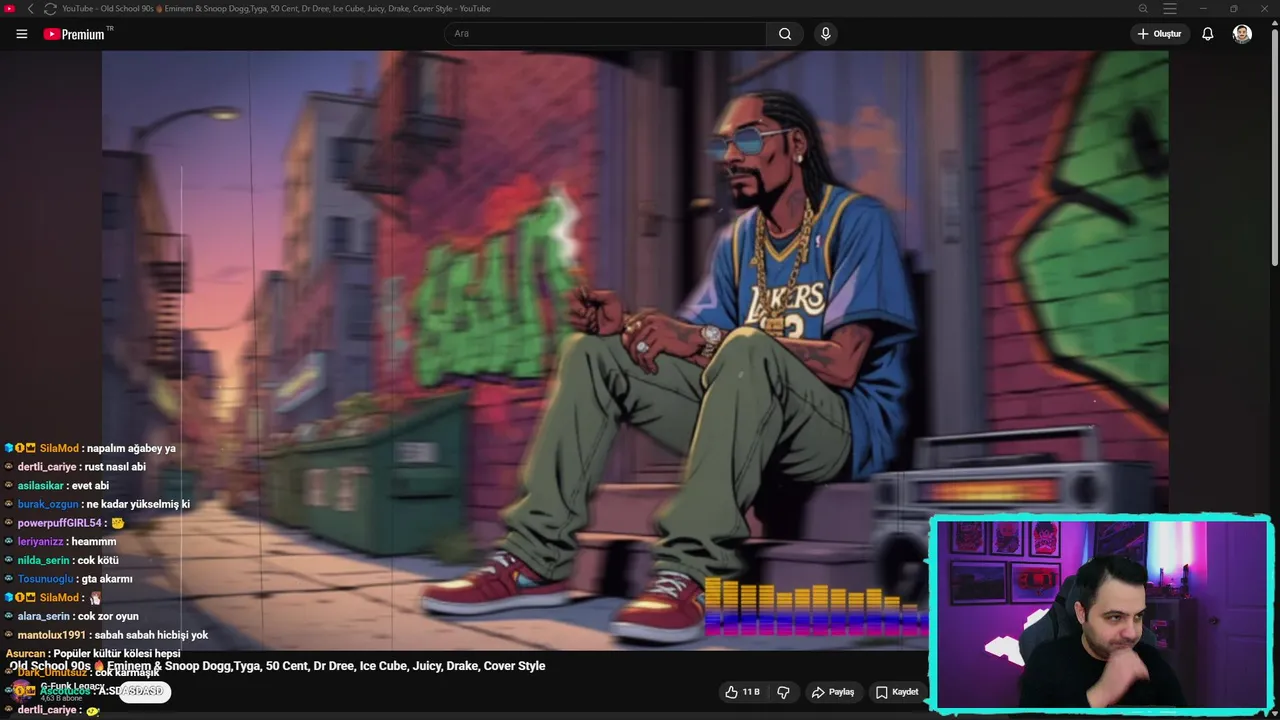Viewport: 1280px width, 720px height.
Task: Click the magnifier search button
Action: [785, 34]
